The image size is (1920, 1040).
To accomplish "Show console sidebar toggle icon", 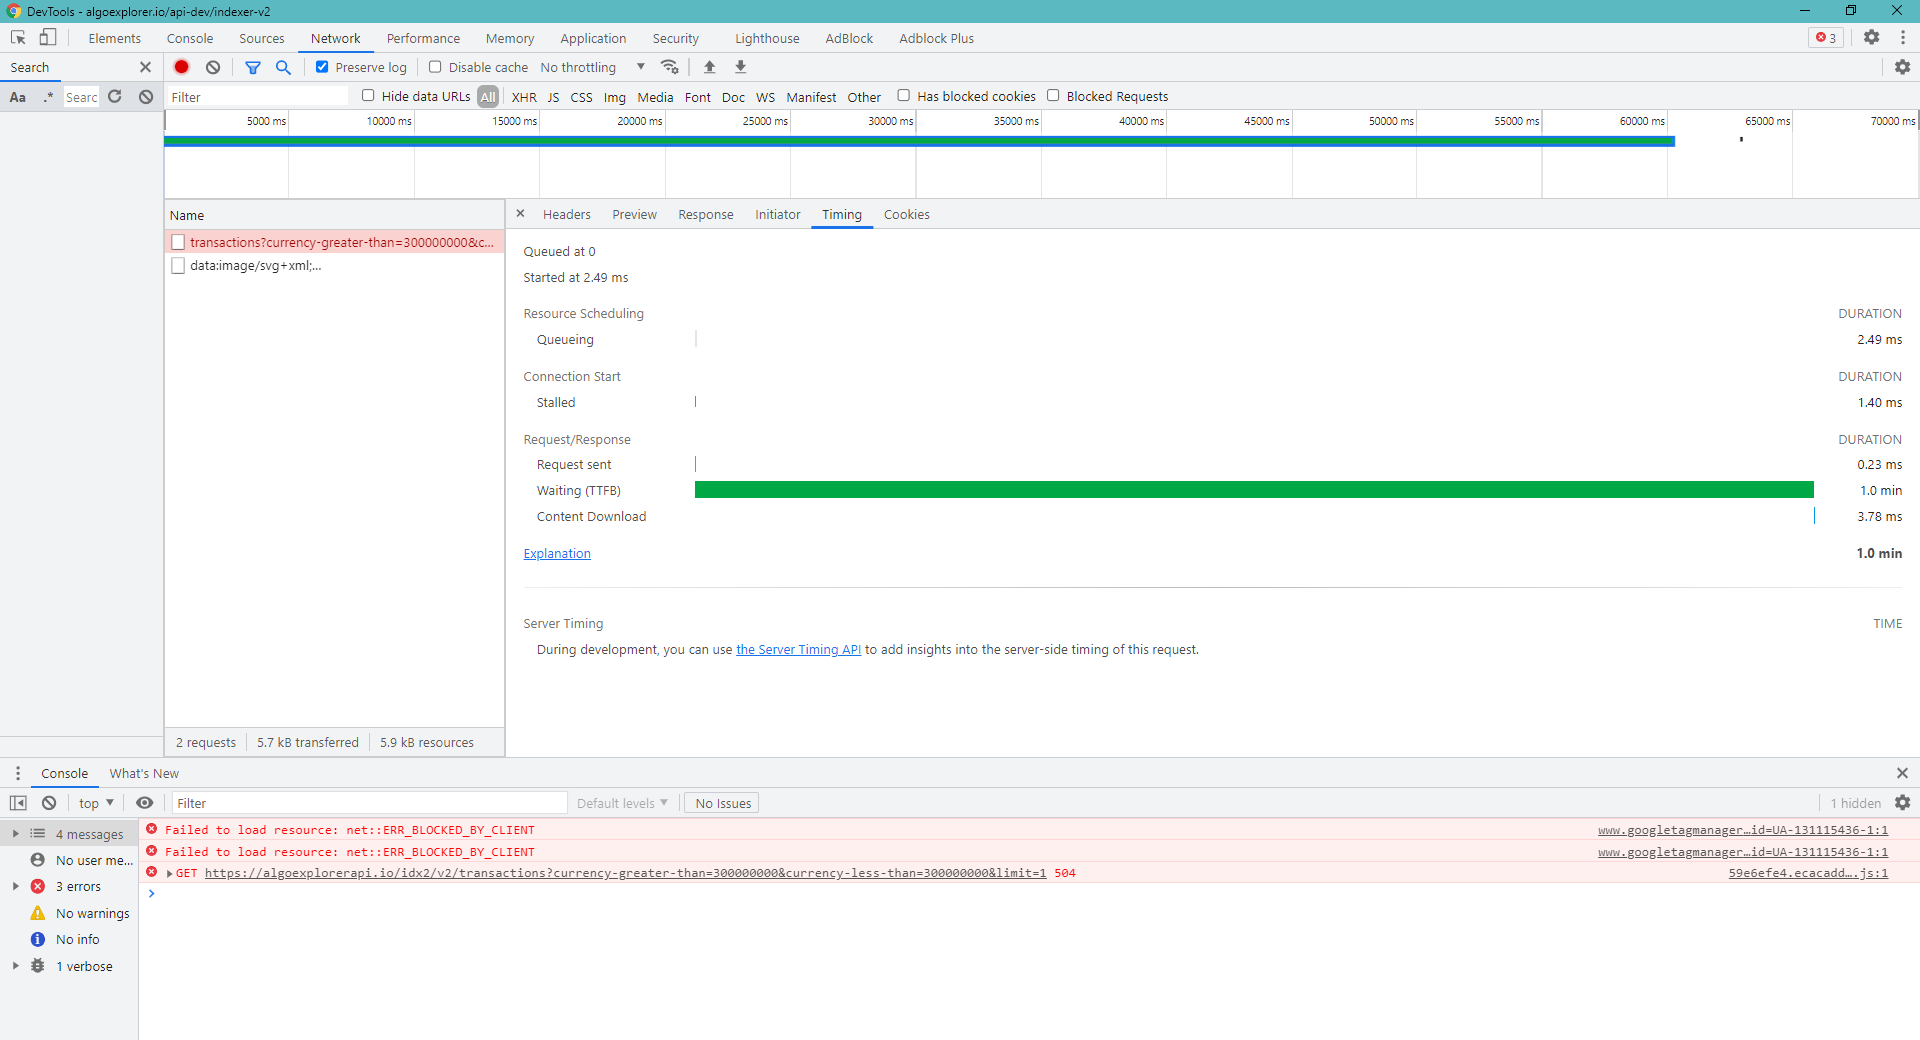I will pyautogui.click(x=18, y=803).
